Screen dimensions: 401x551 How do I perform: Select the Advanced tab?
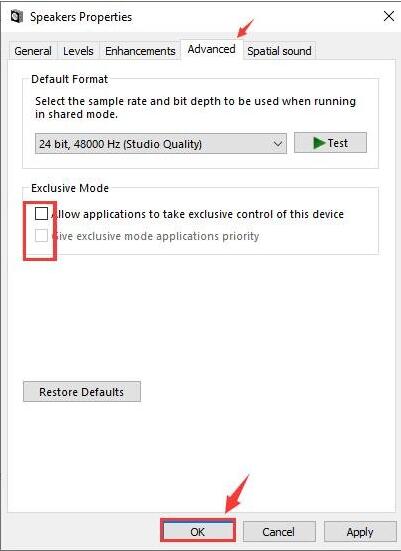211,49
